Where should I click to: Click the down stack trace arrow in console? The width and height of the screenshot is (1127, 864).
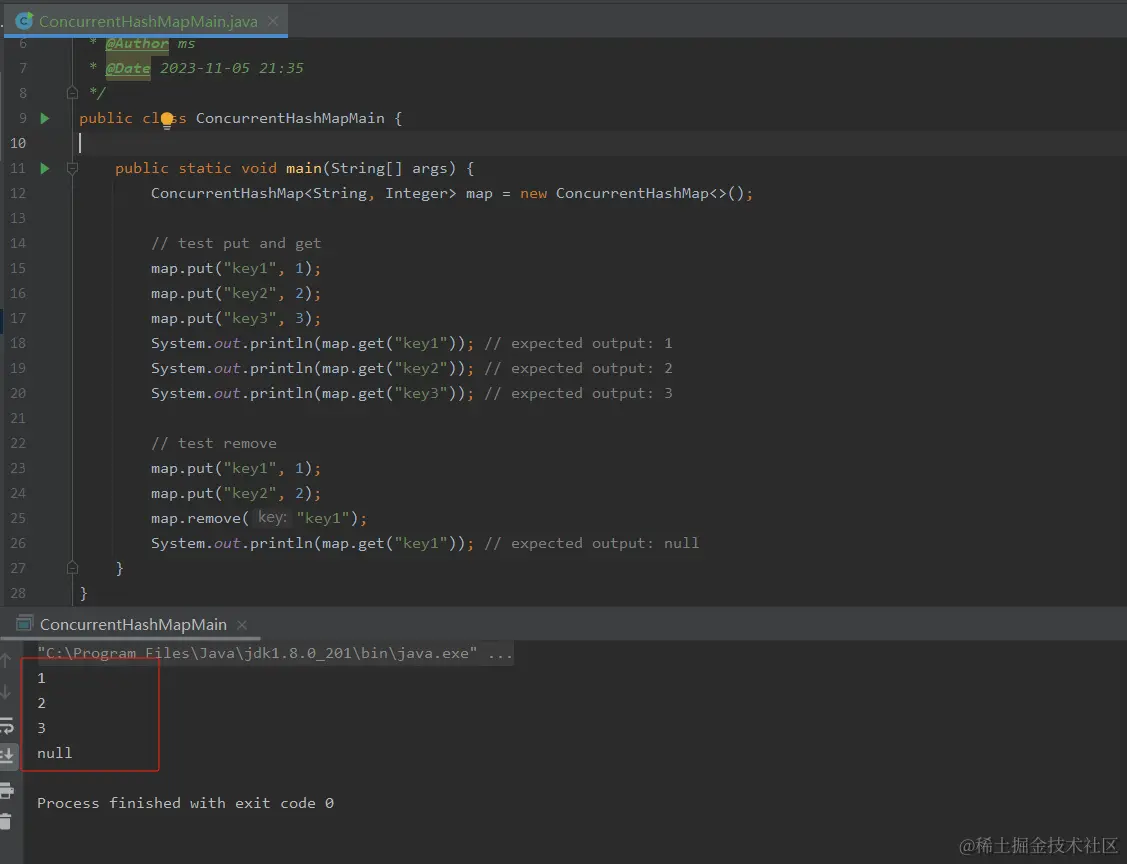click(6, 691)
